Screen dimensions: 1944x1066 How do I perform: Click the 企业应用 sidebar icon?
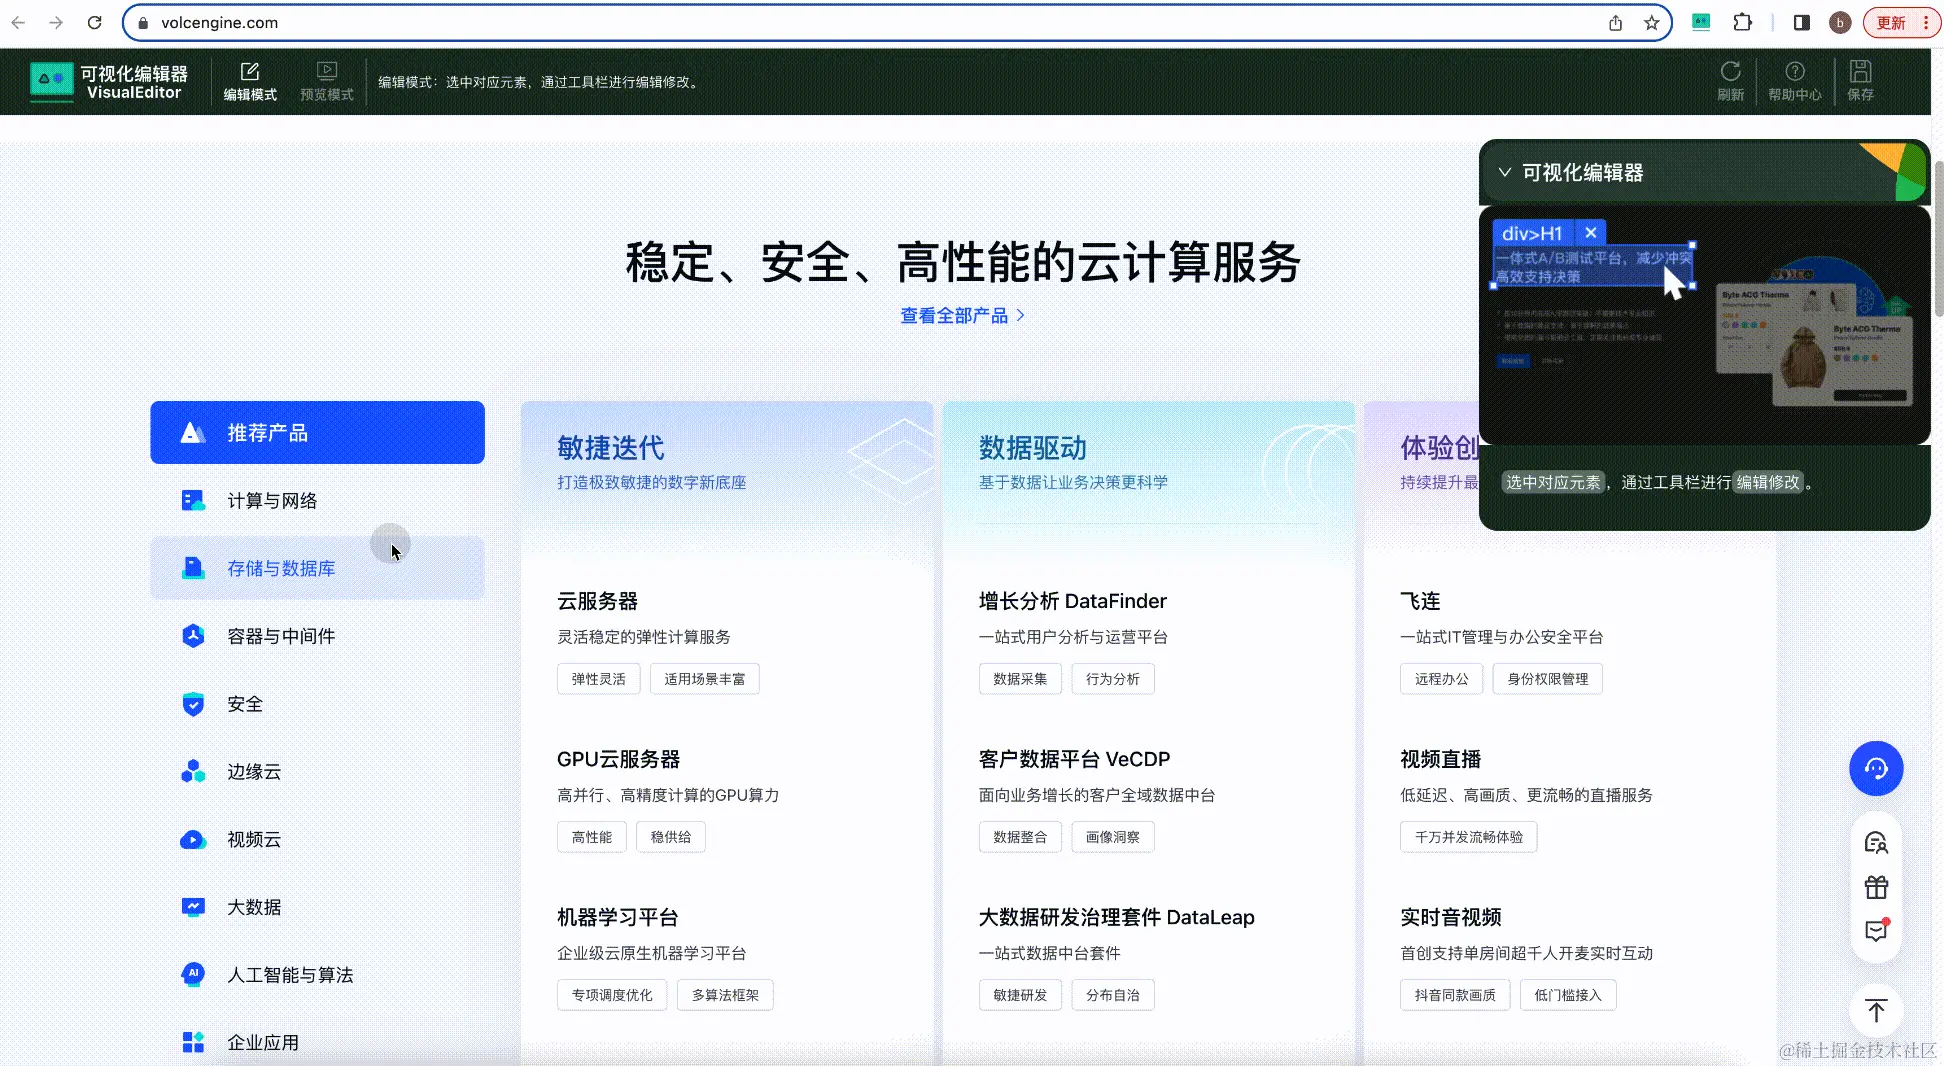click(193, 1043)
